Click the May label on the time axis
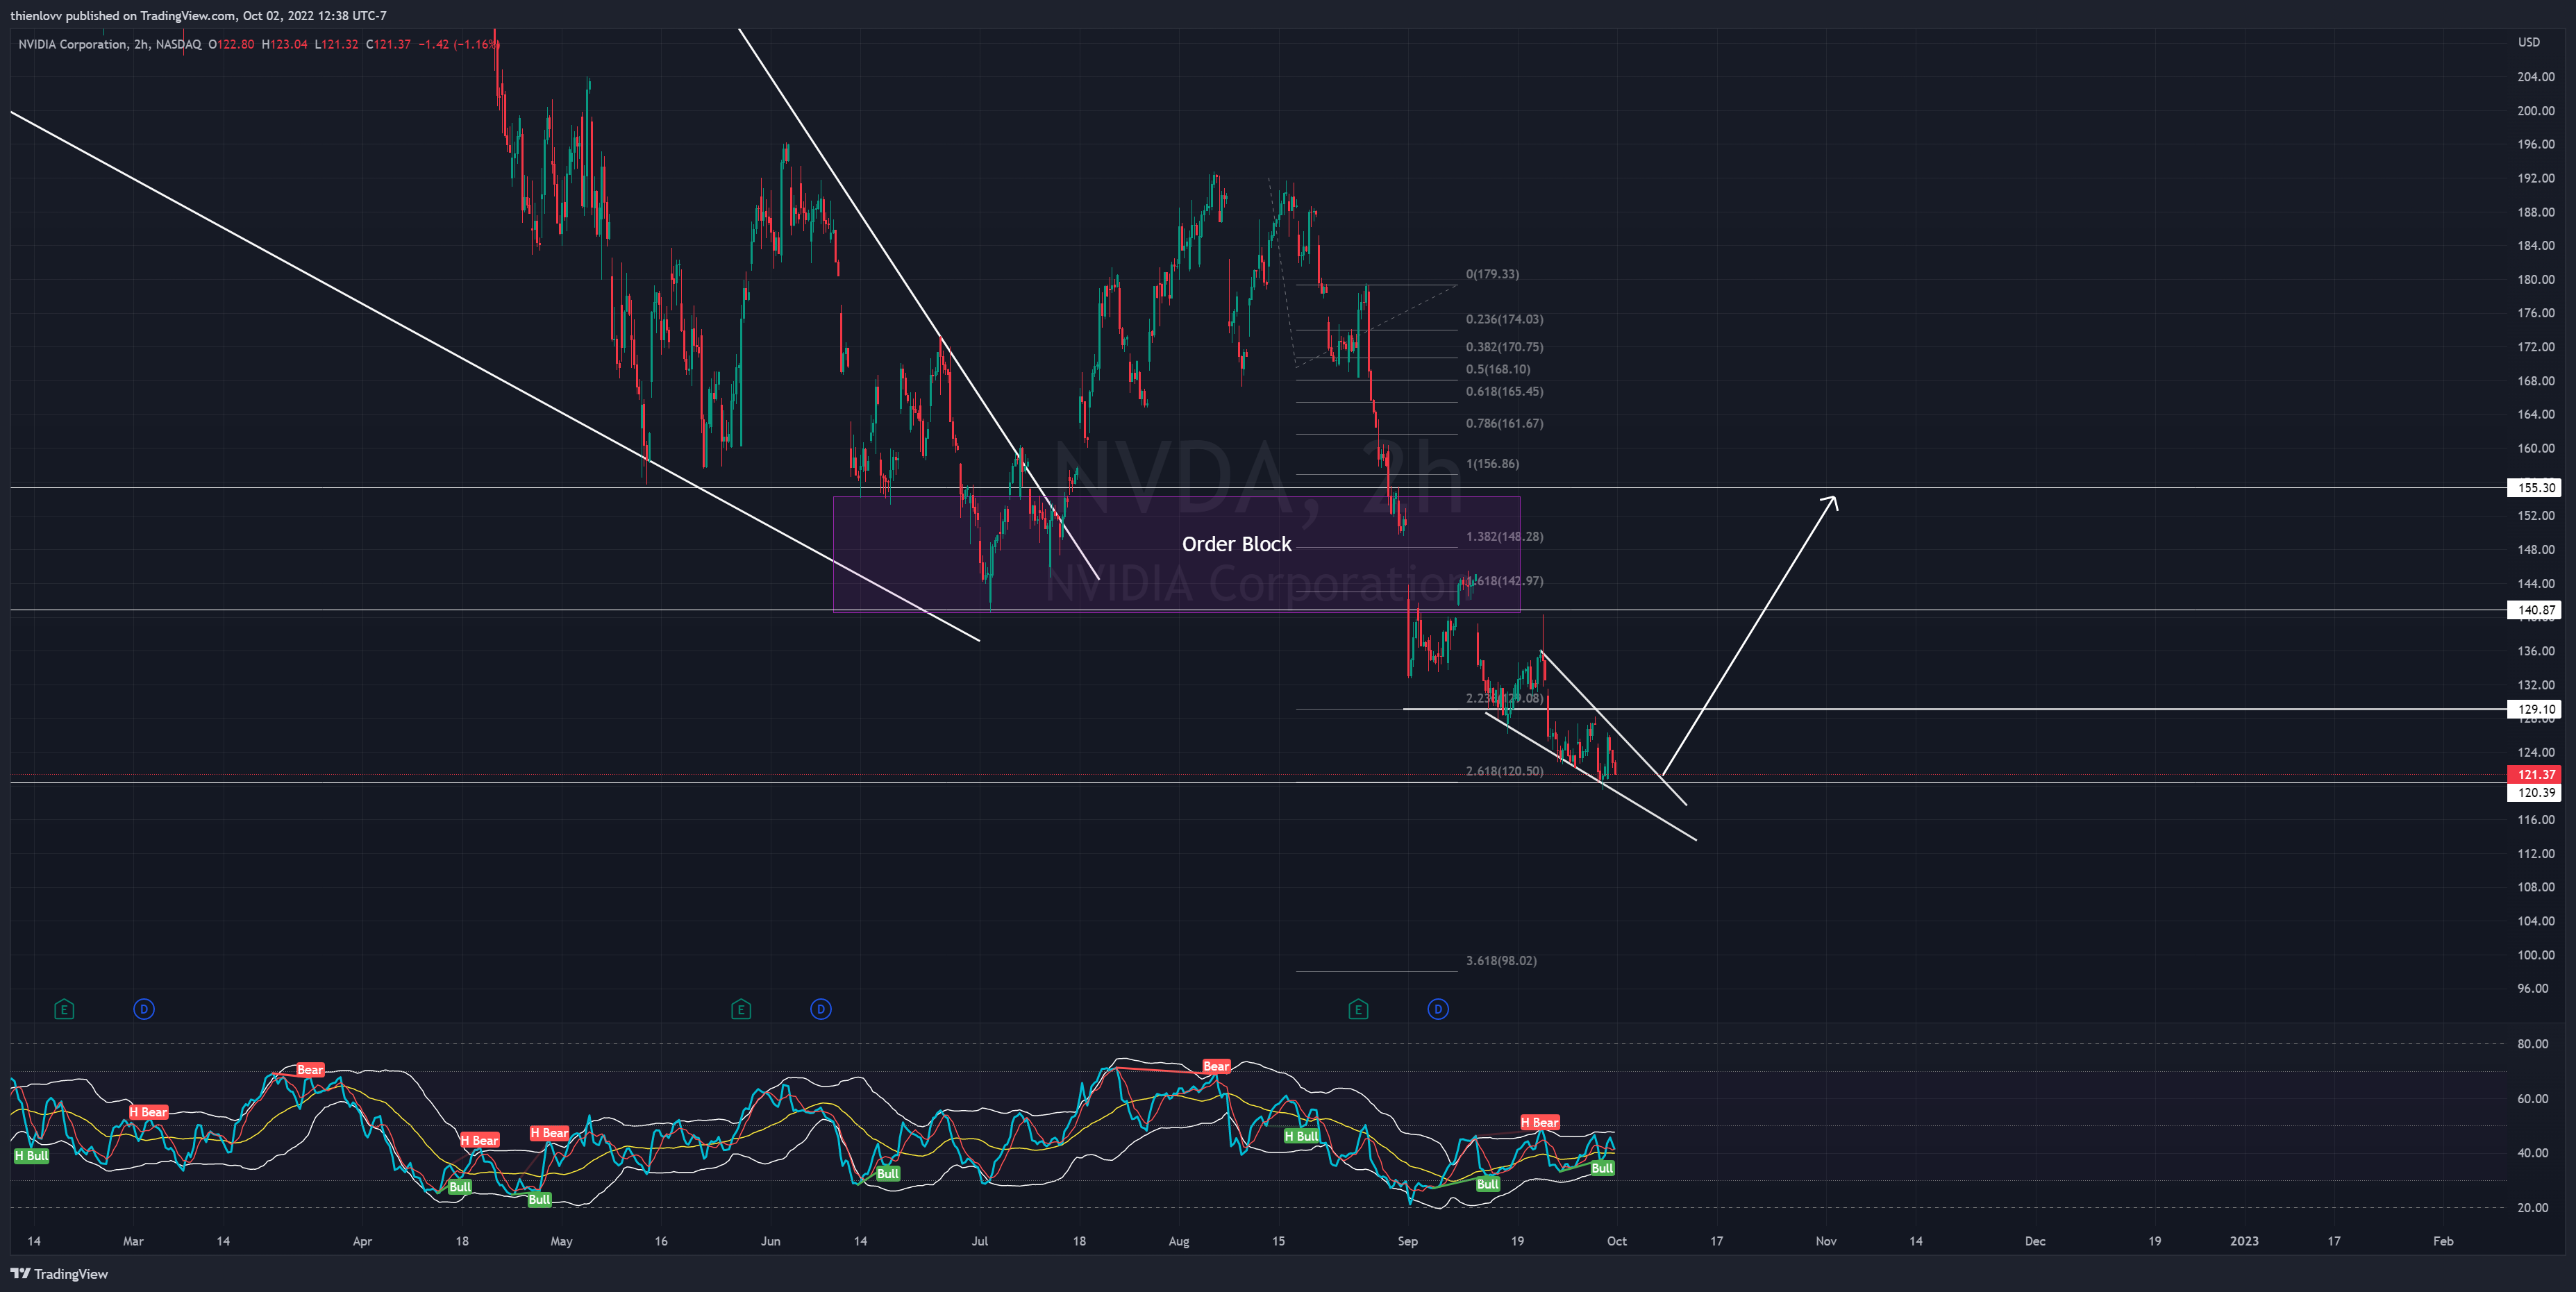The width and height of the screenshot is (2576, 1292). pos(561,1241)
